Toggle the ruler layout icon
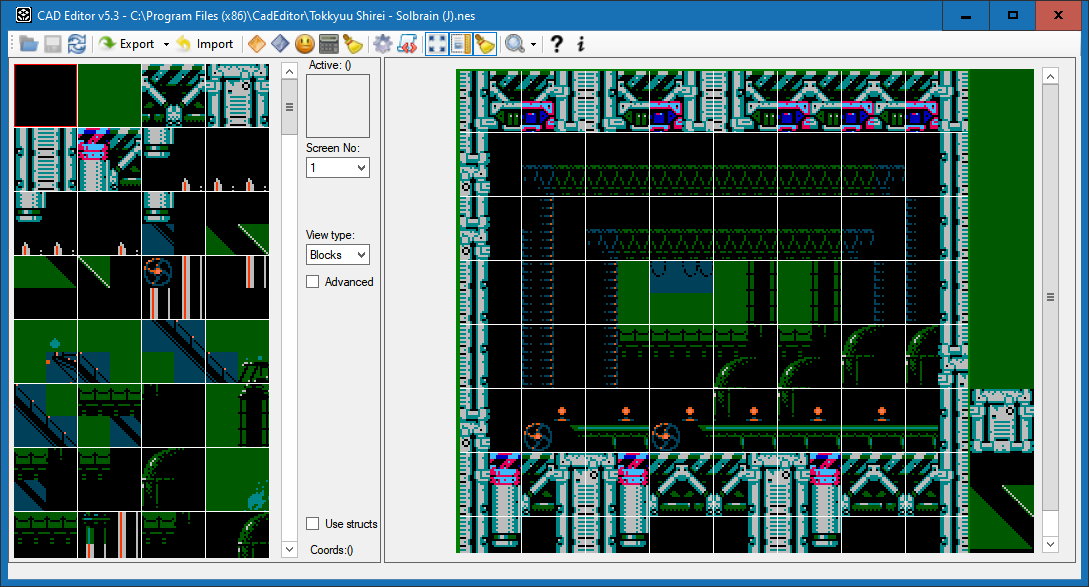Screen dimensions: 1089x587 coord(460,44)
